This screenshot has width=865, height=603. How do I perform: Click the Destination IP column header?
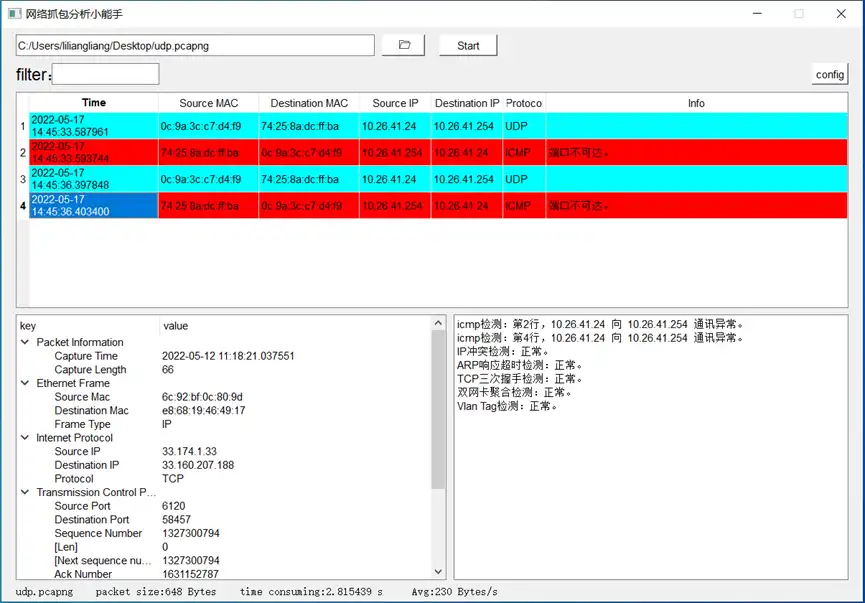[467, 103]
